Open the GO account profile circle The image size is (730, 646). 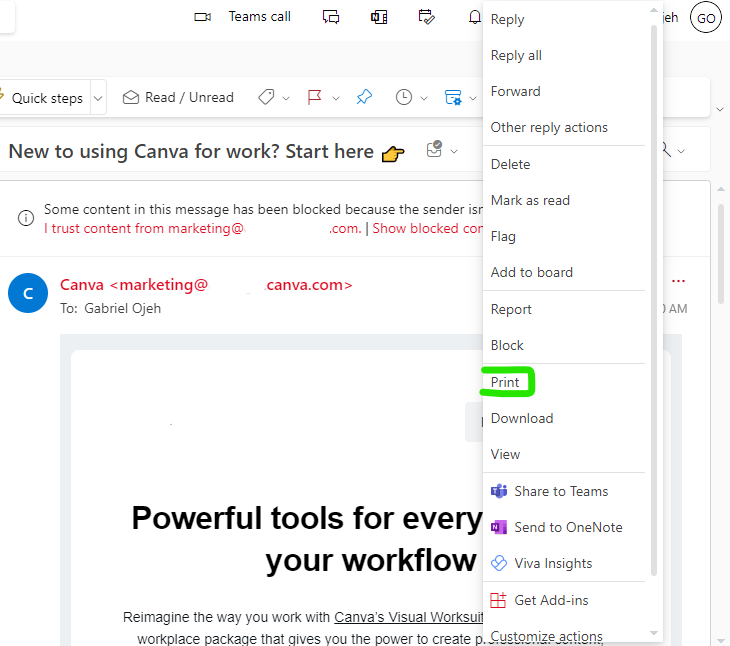(706, 18)
